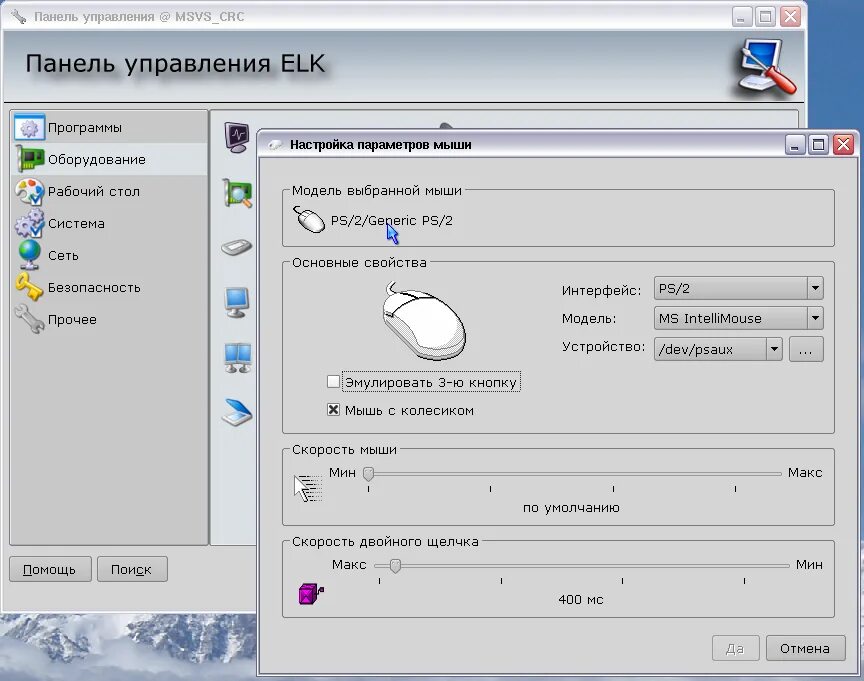This screenshot has width=864, height=681.
Task: Select the Оборудование category
Action: pyautogui.click(x=109, y=159)
